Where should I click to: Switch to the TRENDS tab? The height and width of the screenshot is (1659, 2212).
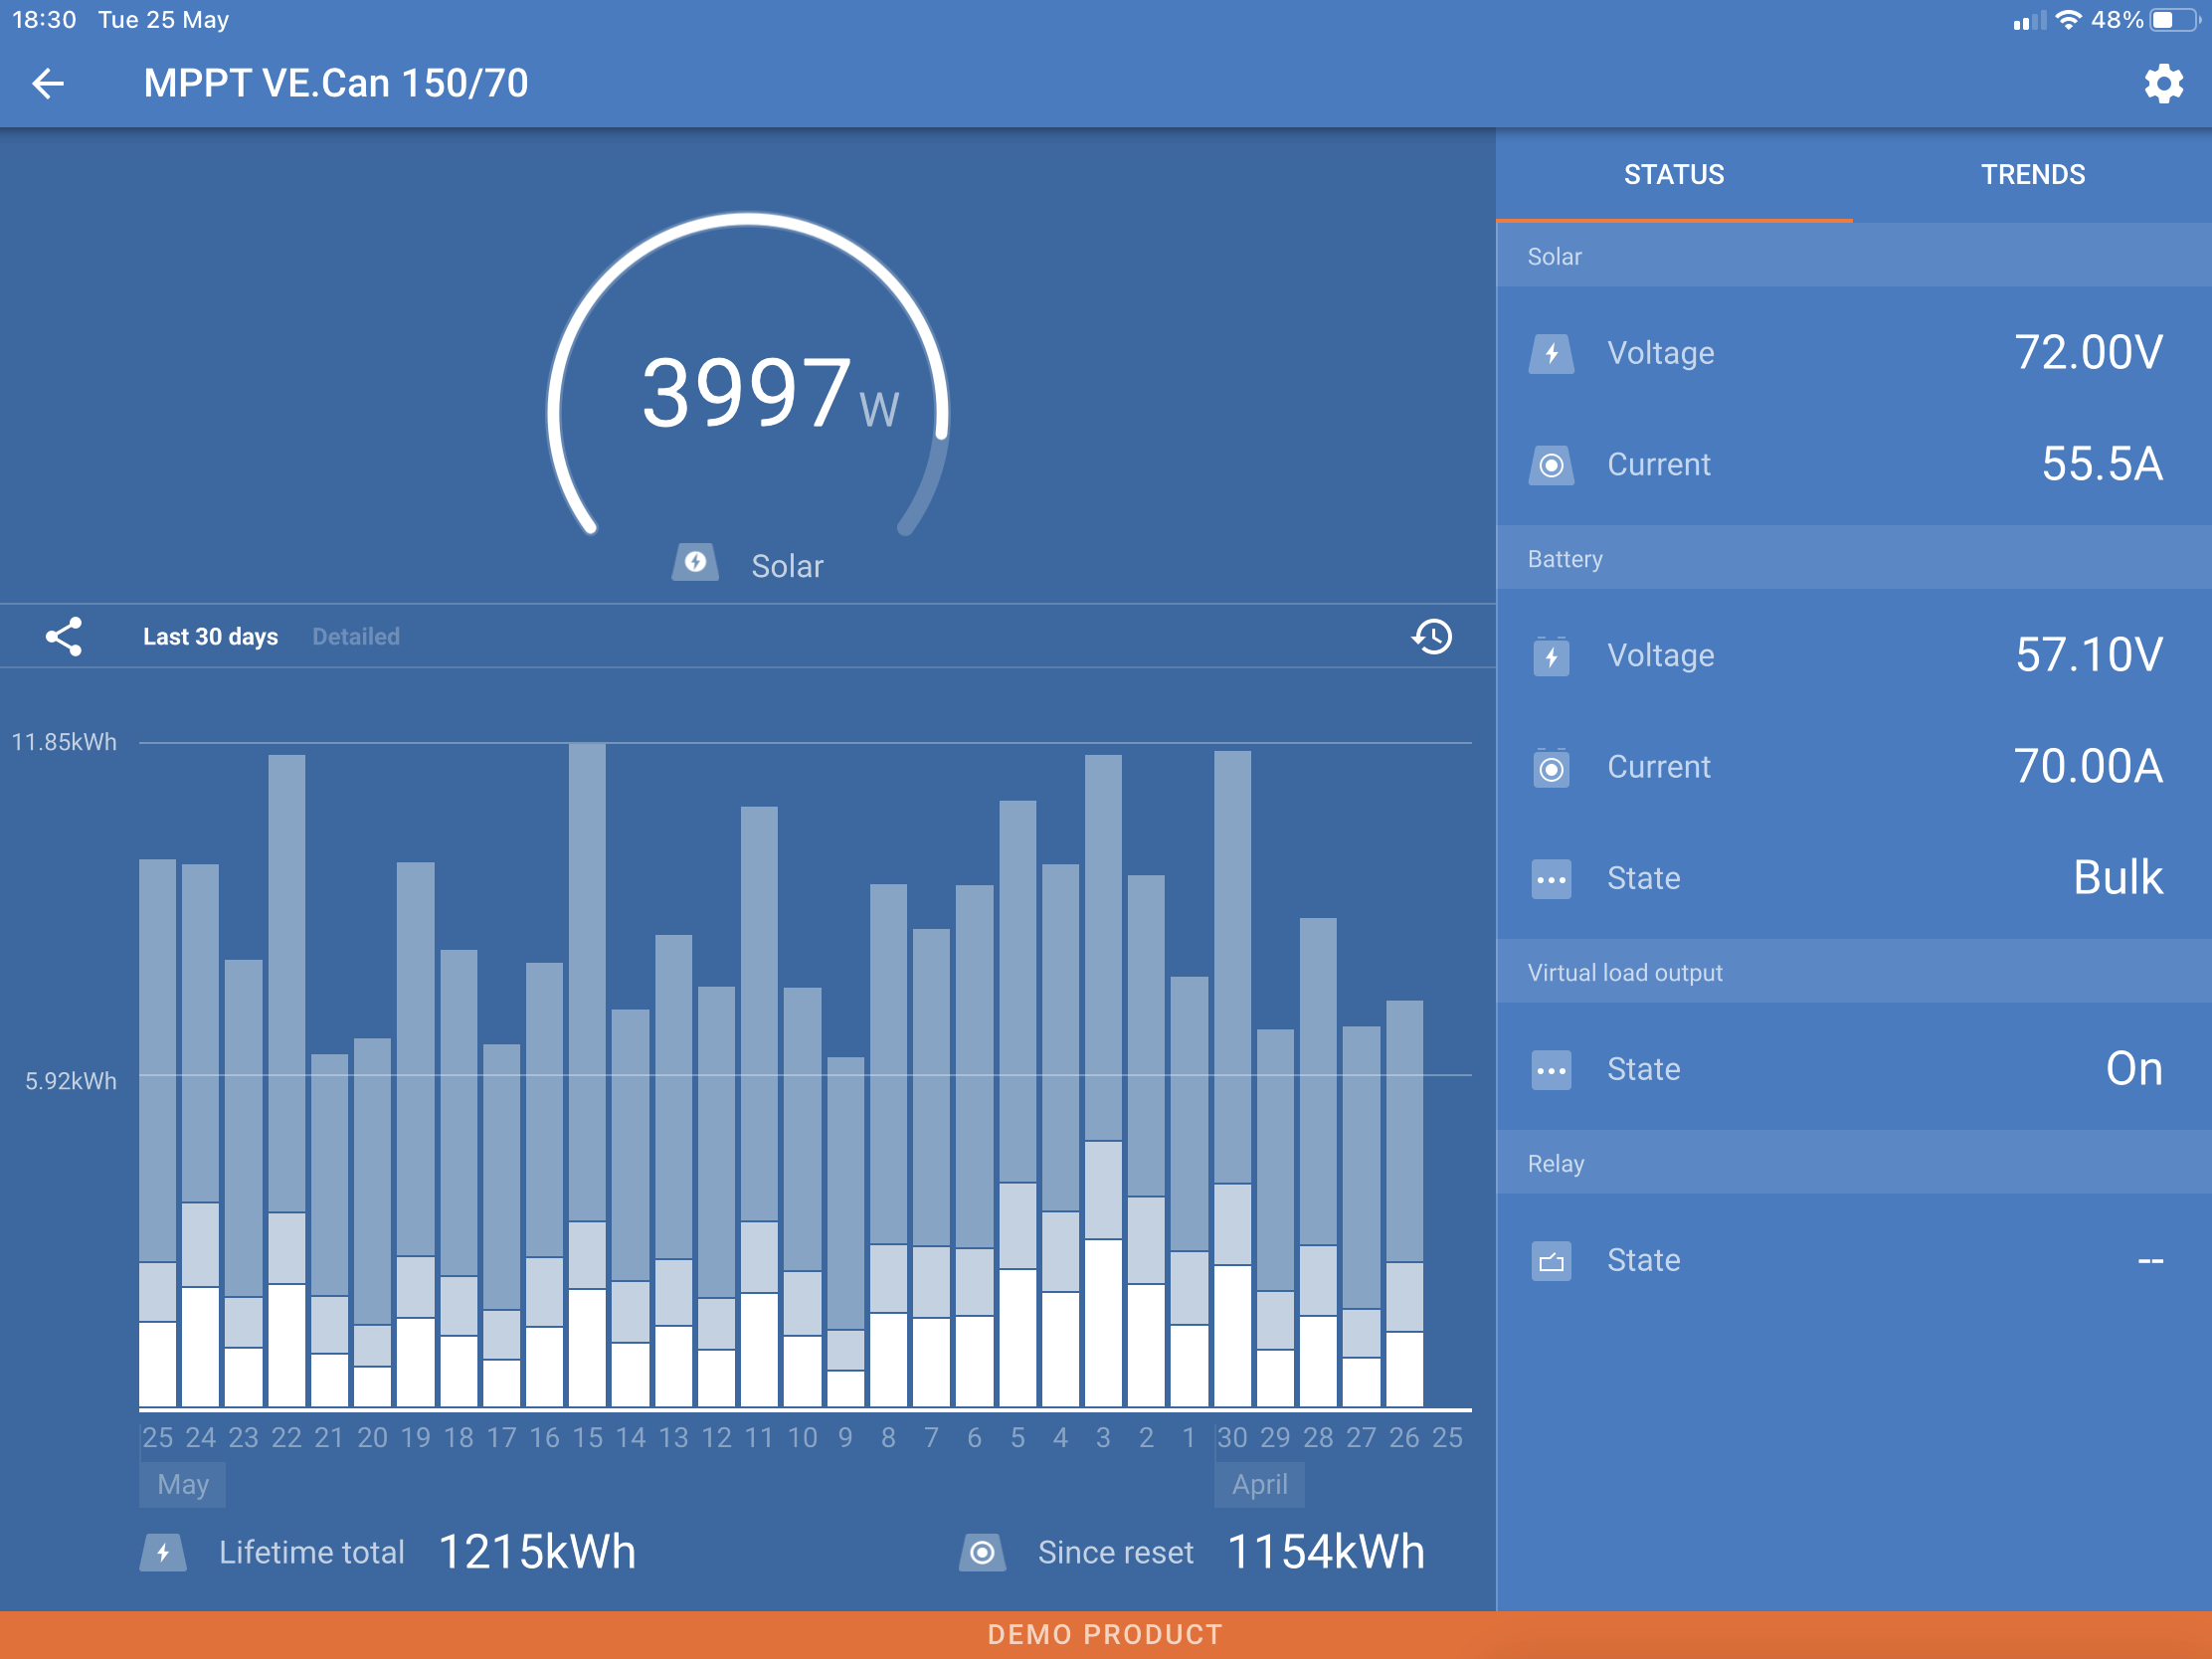point(2033,175)
